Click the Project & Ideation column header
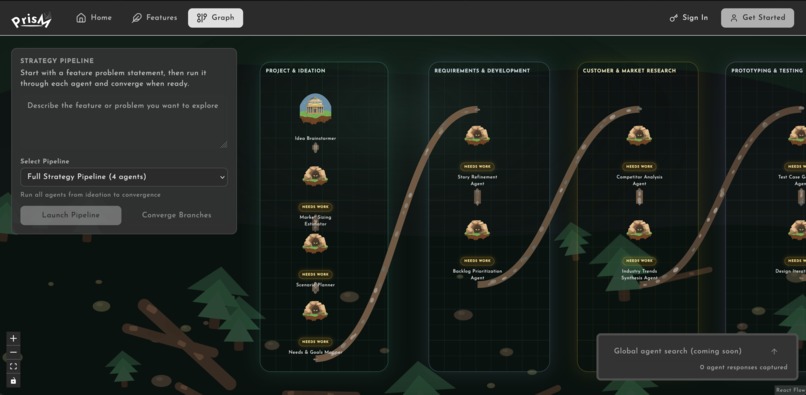 [296, 70]
